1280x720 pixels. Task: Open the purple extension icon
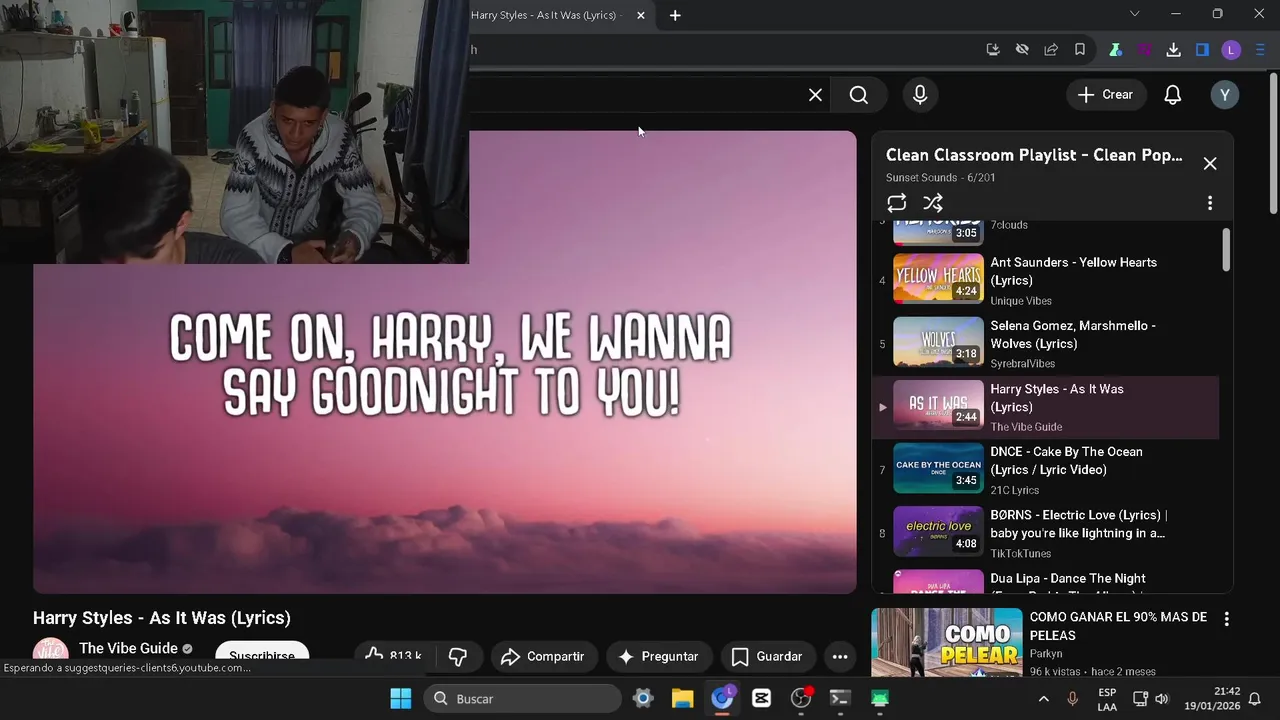[1144, 49]
